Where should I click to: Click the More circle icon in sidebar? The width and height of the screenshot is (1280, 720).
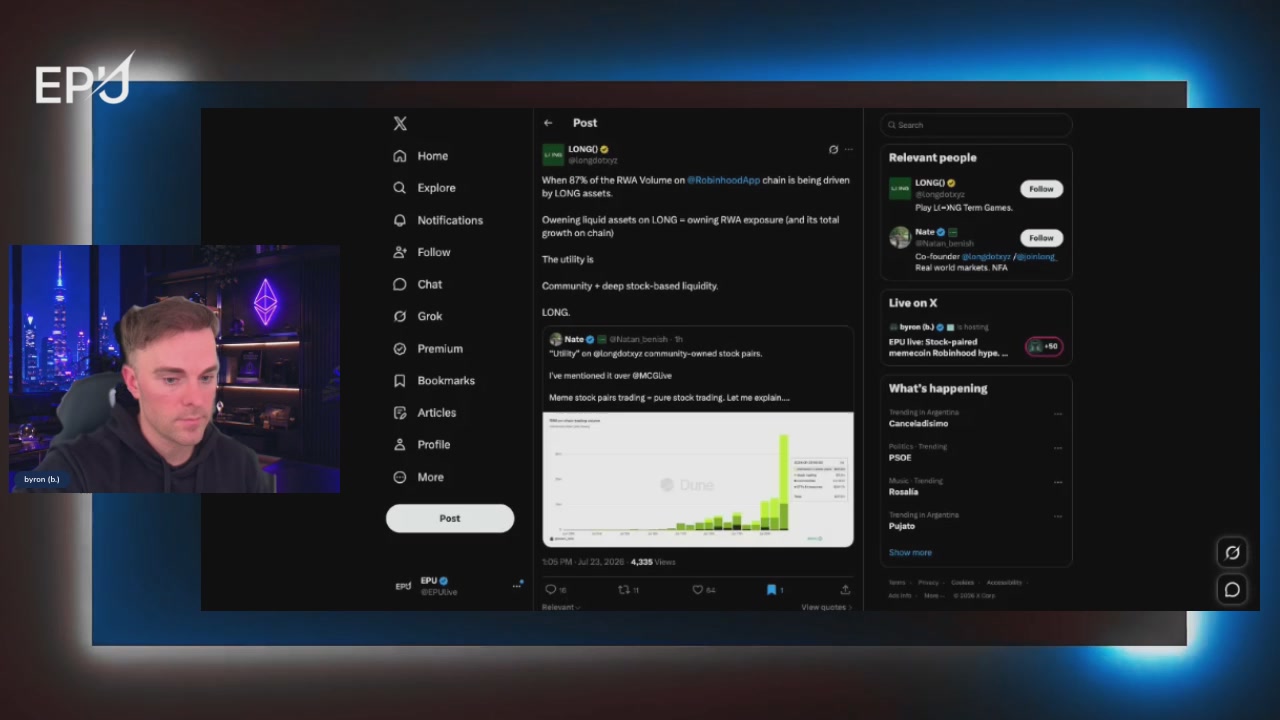(x=400, y=477)
